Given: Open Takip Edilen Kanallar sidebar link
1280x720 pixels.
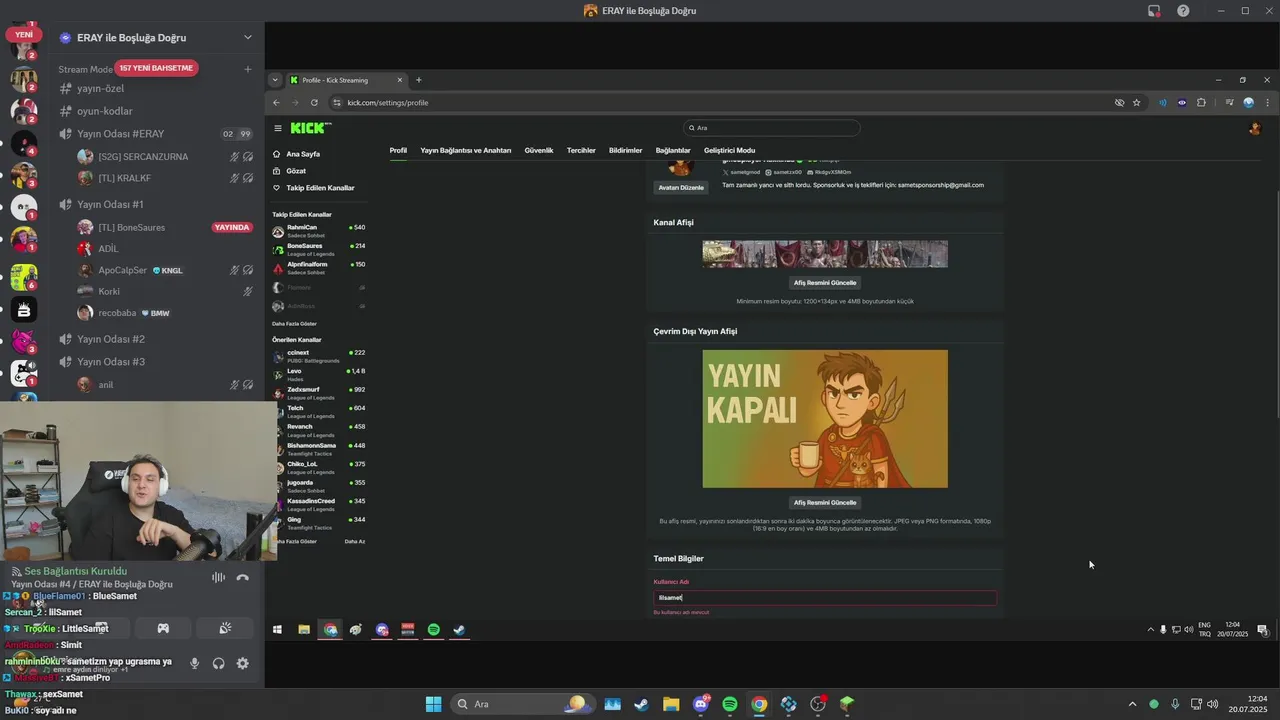Looking at the screenshot, I should (314, 188).
